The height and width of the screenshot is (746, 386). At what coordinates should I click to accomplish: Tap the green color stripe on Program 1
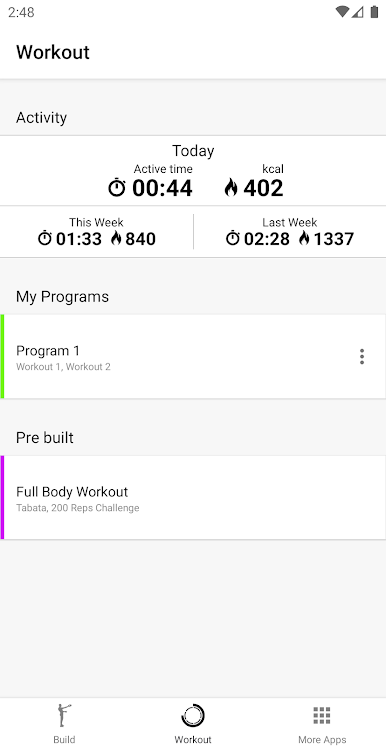click(x=2, y=356)
